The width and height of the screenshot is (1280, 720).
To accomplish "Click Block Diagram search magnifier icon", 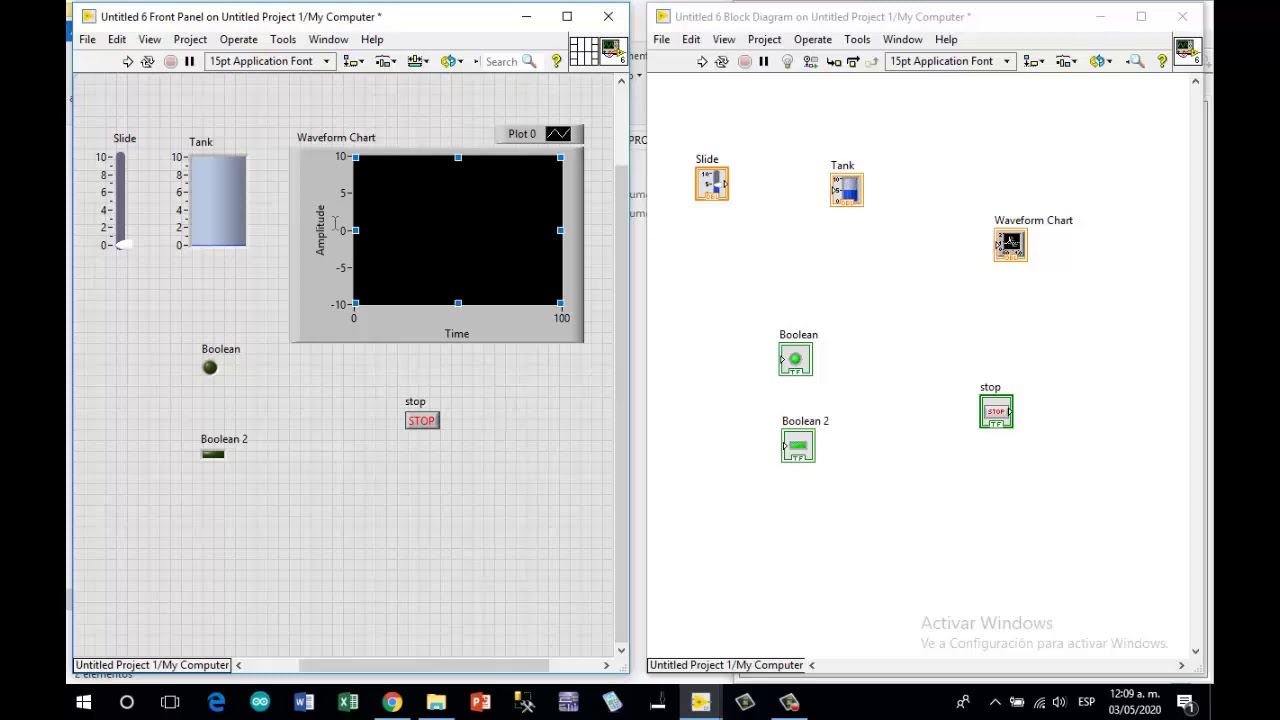I will pos(1135,62).
